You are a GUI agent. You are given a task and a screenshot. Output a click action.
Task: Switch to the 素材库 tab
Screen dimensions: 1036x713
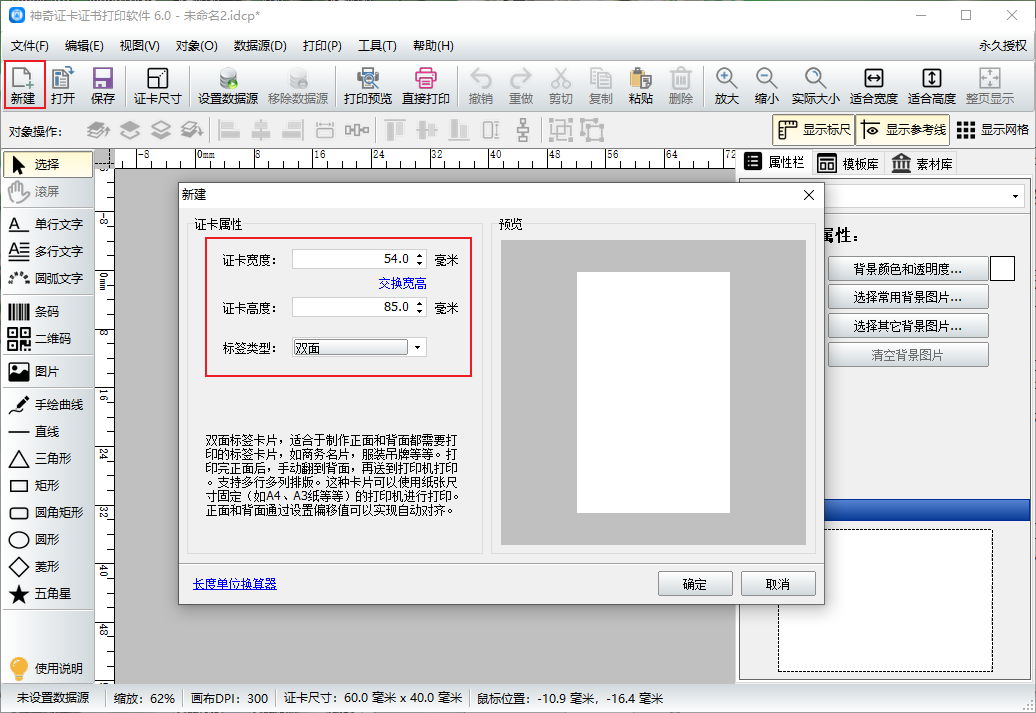[x=922, y=164]
